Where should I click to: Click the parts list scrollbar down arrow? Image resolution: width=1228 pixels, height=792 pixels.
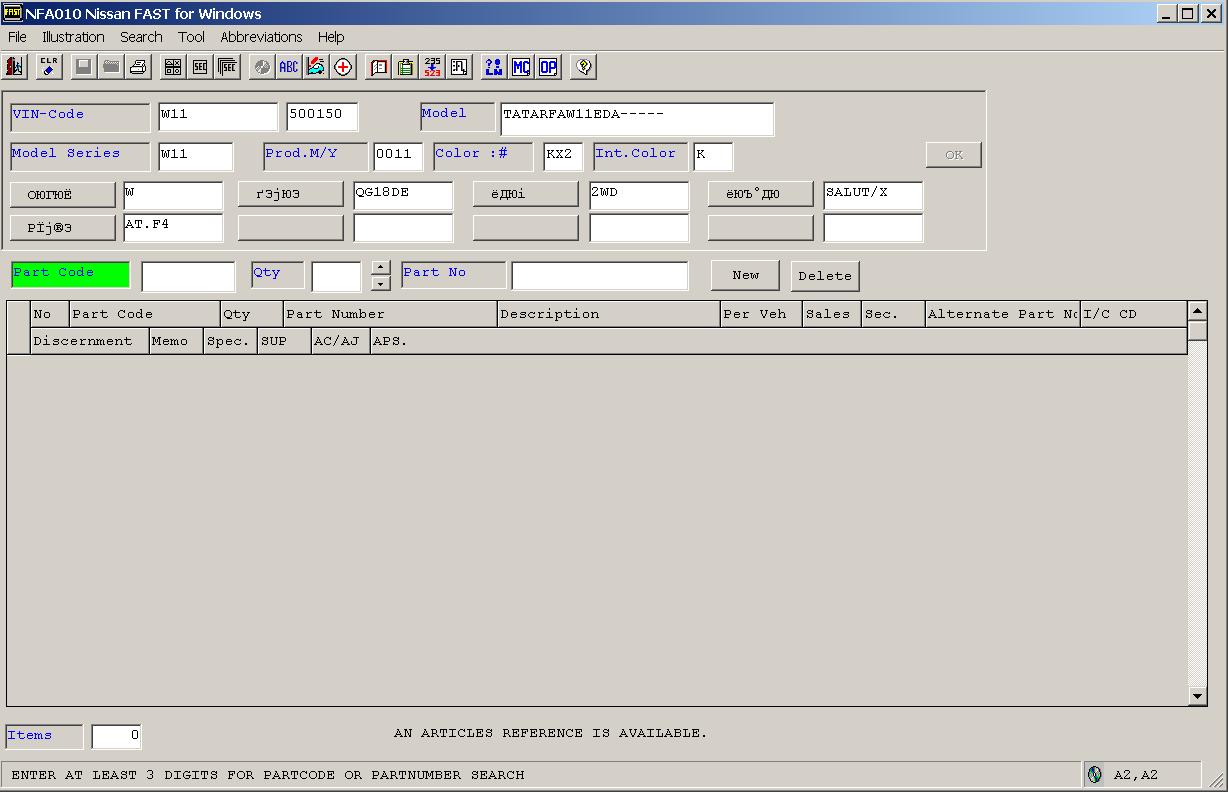(x=1197, y=696)
